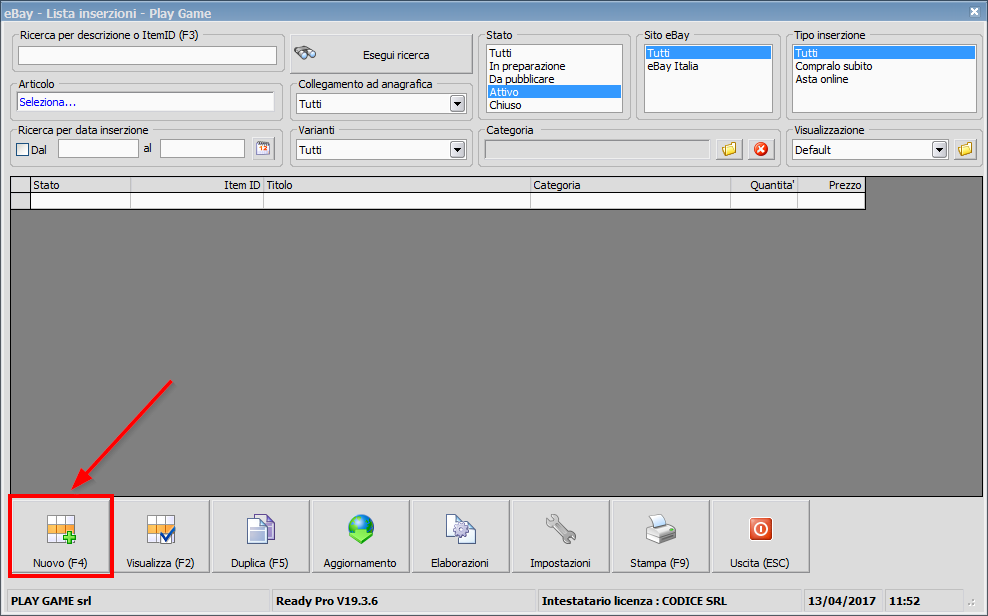Click the Categoria text field
This screenshot has height=616, width=988.
(597, 149)
